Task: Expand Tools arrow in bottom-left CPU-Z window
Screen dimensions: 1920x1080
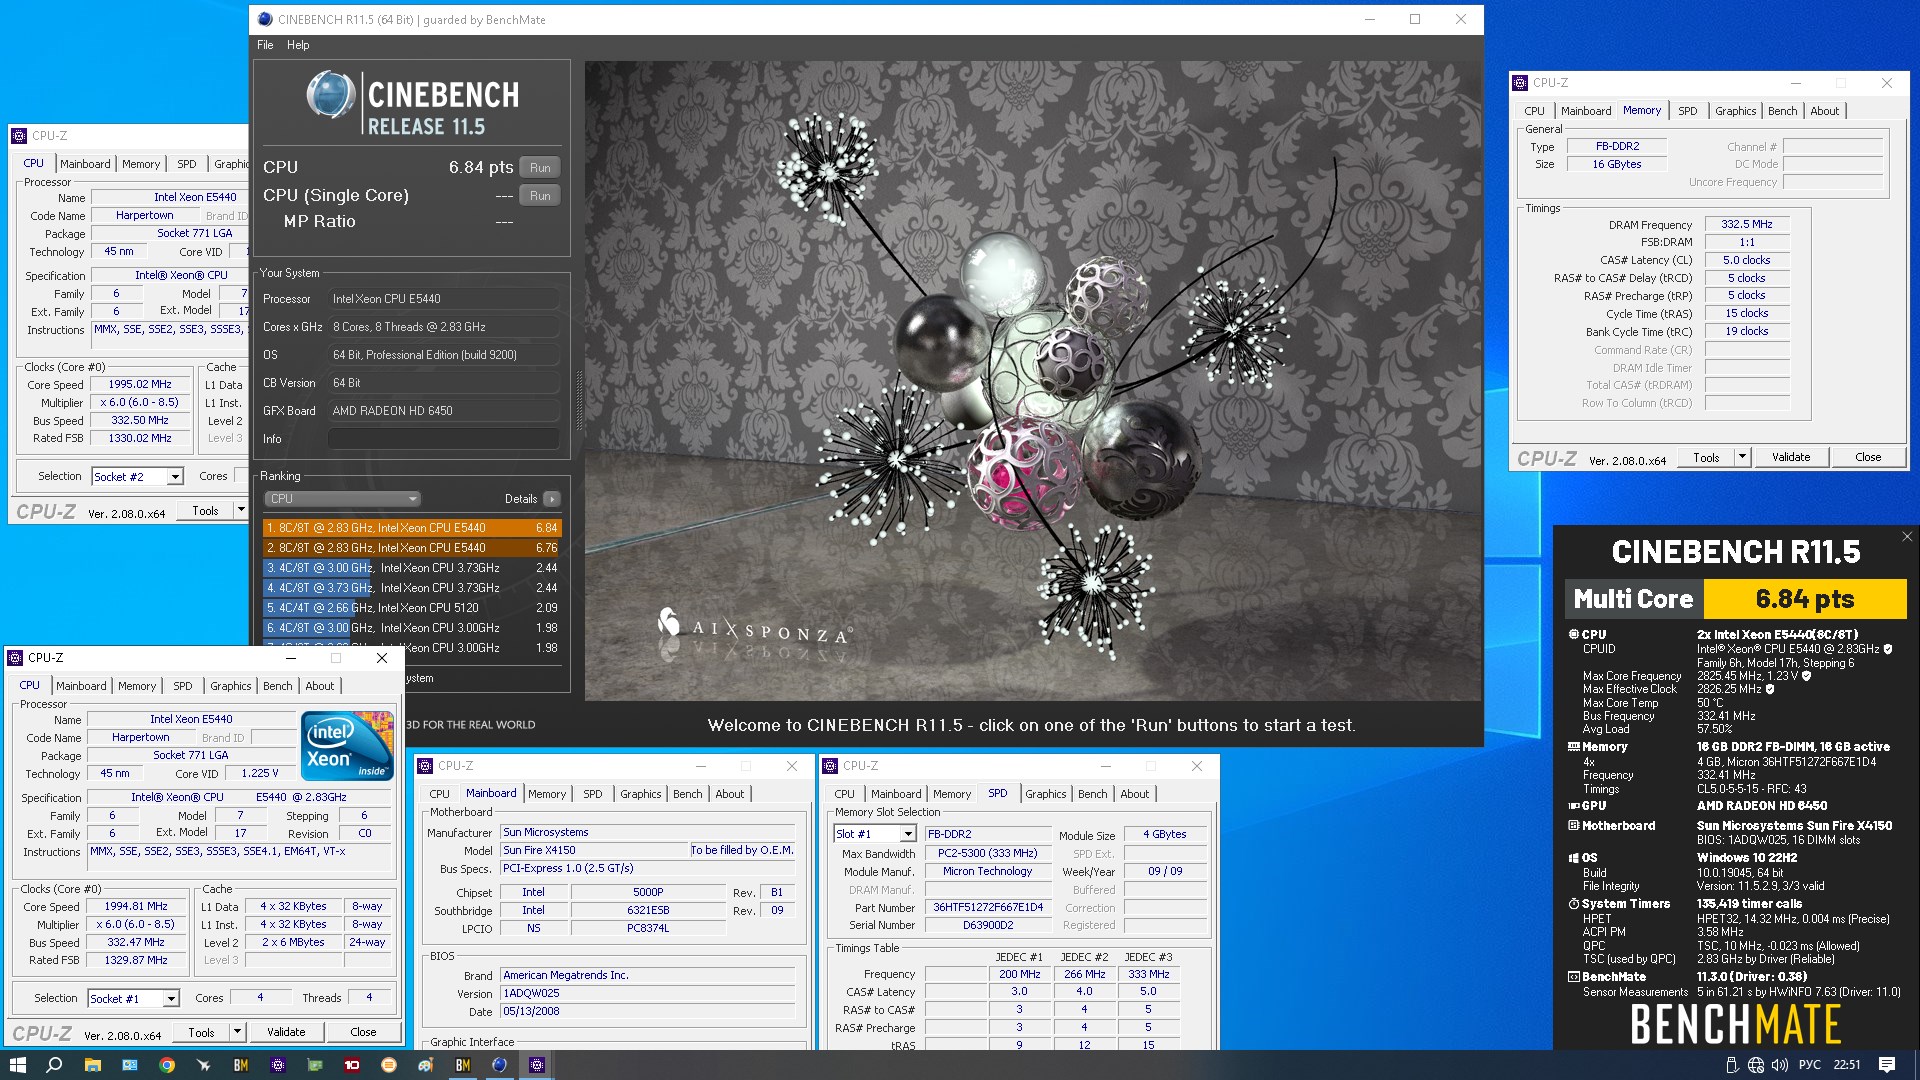Action: 237,1032
